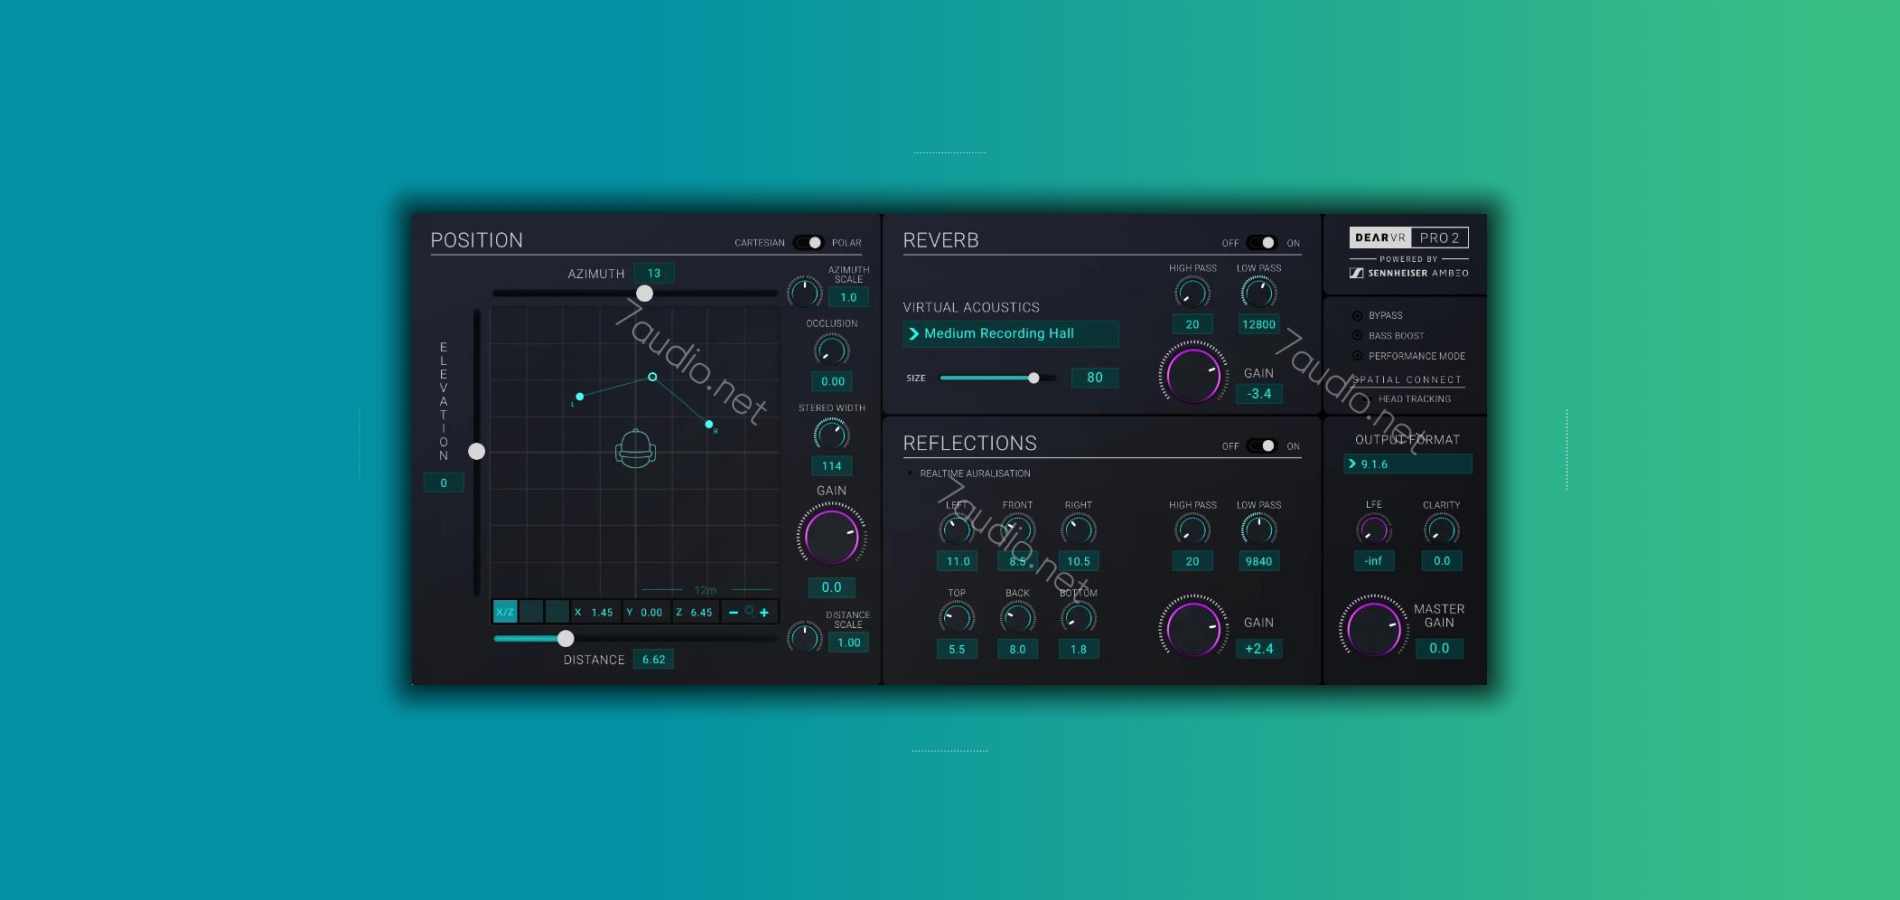Click the Elevation value field showing 0
Viewport: 1900px width, 900px height.
click(x=444, y=483)
